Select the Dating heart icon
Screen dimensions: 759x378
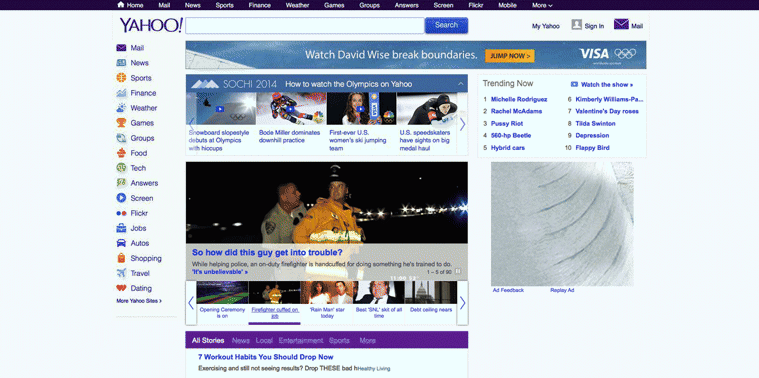pyautogui.click(x=121, y=288)
